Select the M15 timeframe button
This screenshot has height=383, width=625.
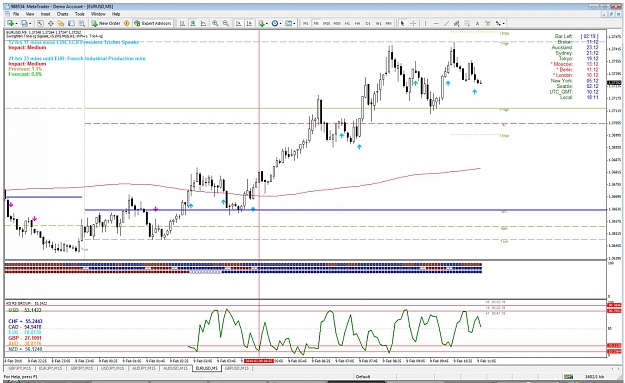pyautogui.click(x=326, y=24)
